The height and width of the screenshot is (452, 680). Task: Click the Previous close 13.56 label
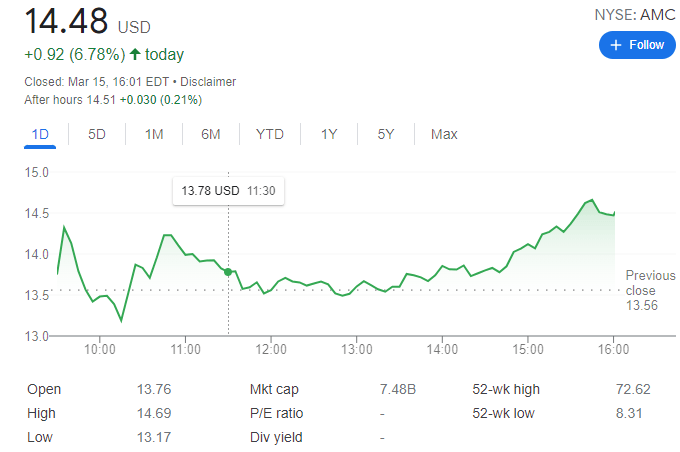point(649,290)
